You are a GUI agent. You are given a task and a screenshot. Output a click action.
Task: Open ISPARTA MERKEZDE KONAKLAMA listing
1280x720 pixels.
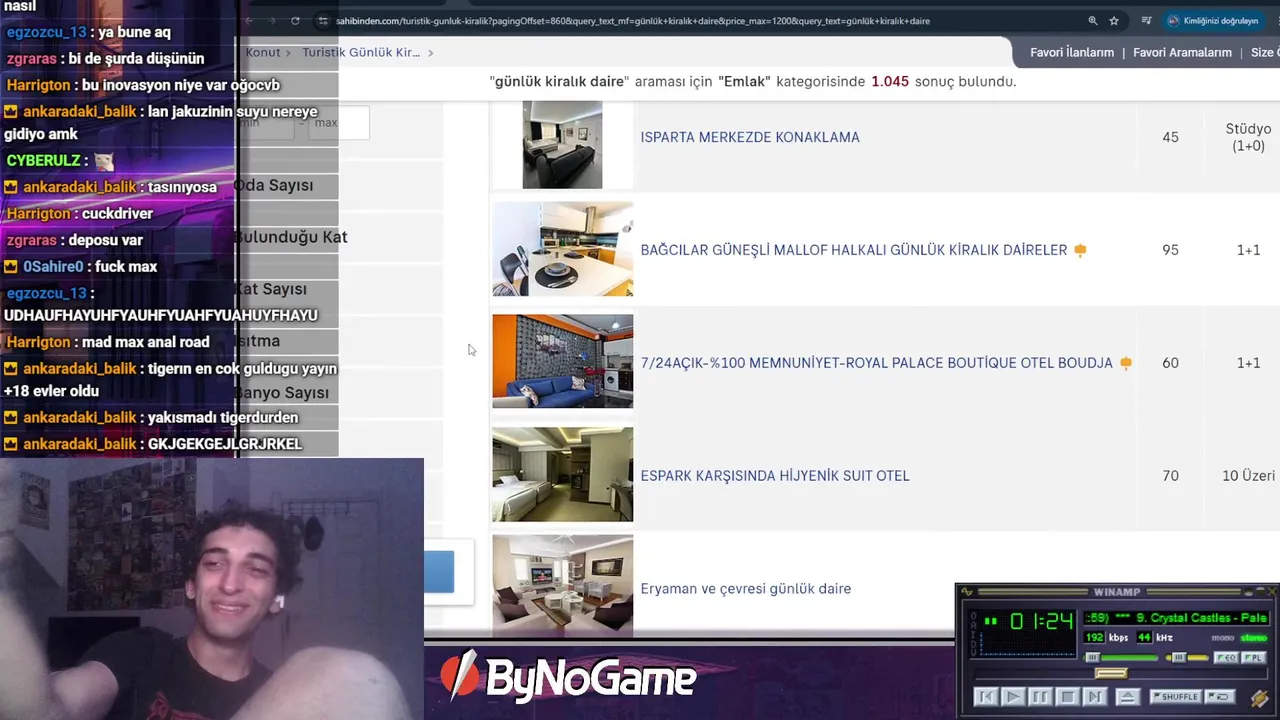click(x=750, y=137)
